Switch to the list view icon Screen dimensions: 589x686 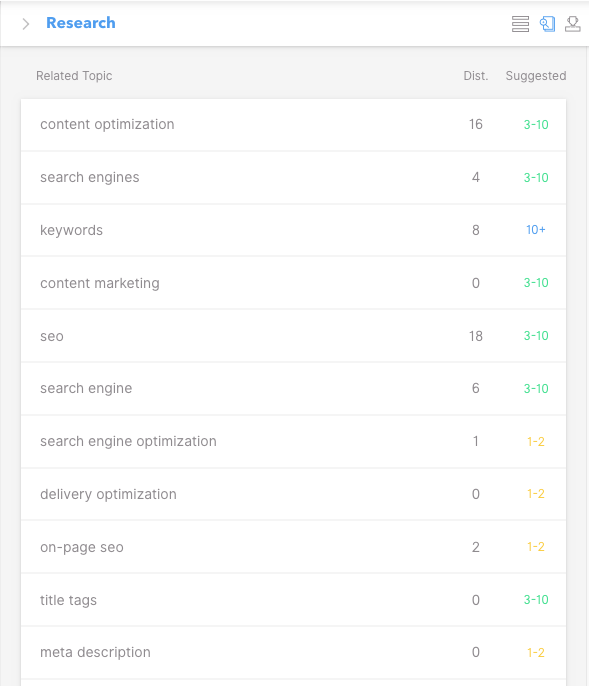tap(520, 24)
